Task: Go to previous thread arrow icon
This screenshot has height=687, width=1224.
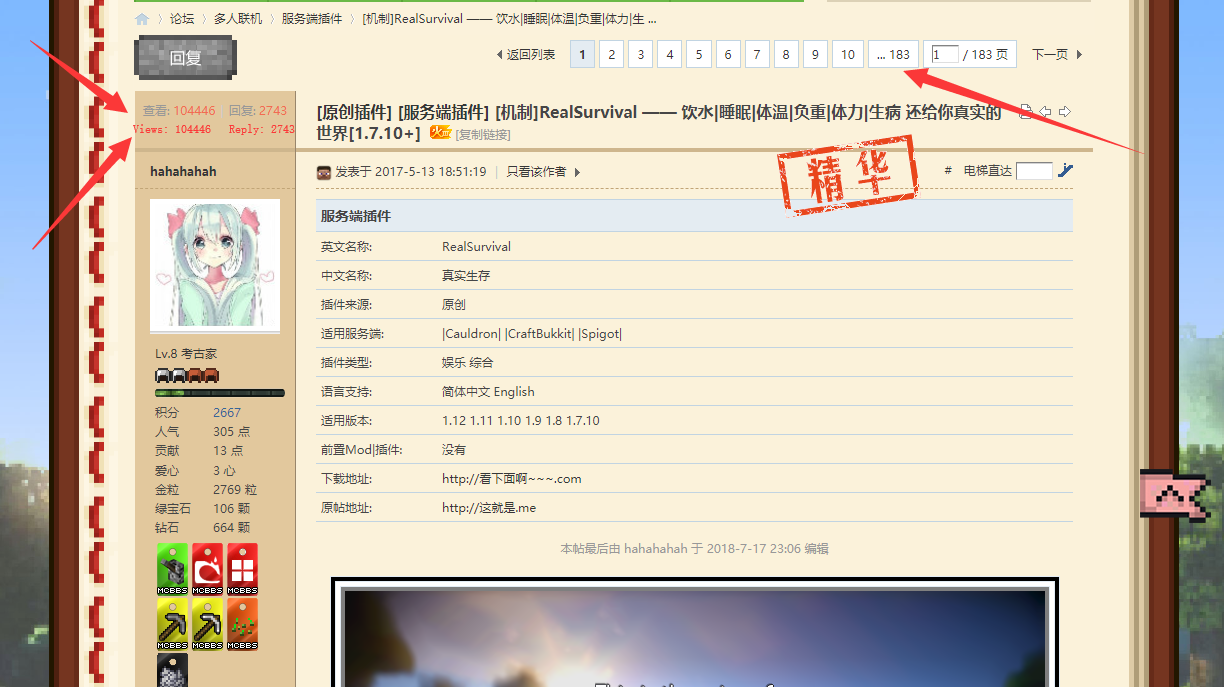Action: click(1045, 112)
